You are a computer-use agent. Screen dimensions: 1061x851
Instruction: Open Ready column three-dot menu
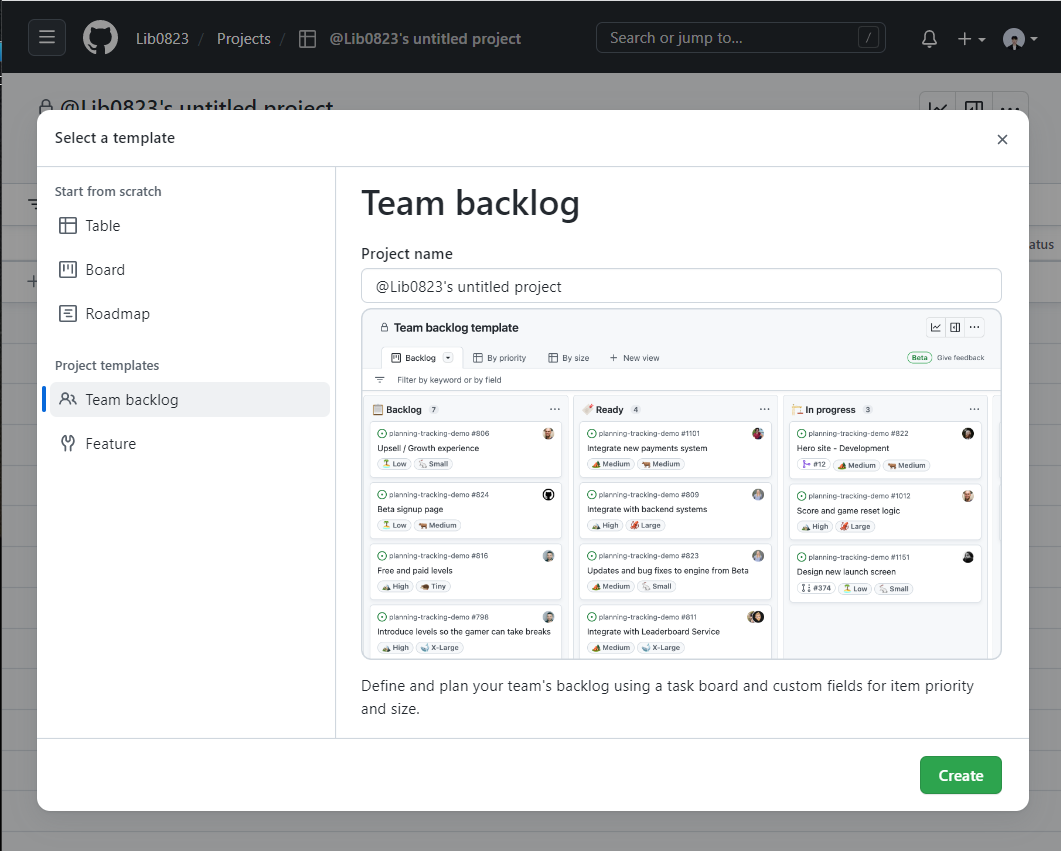pos(765,409)
